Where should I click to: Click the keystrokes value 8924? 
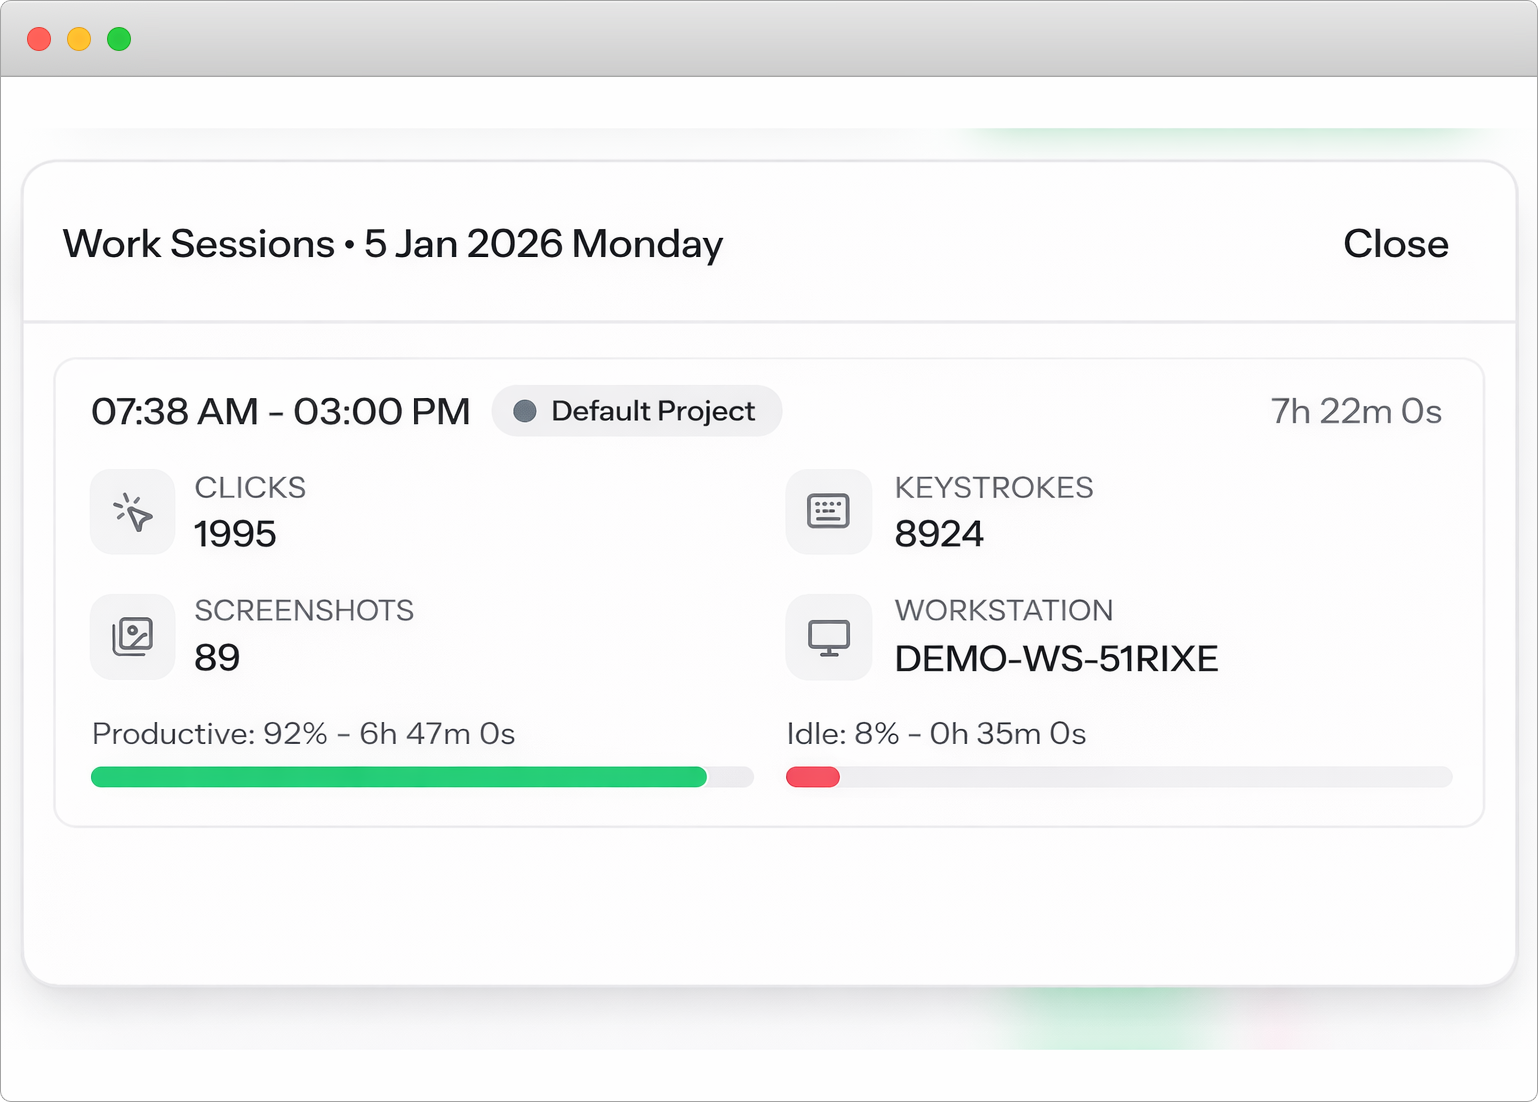pyautogui.click(x=939, y=534)
